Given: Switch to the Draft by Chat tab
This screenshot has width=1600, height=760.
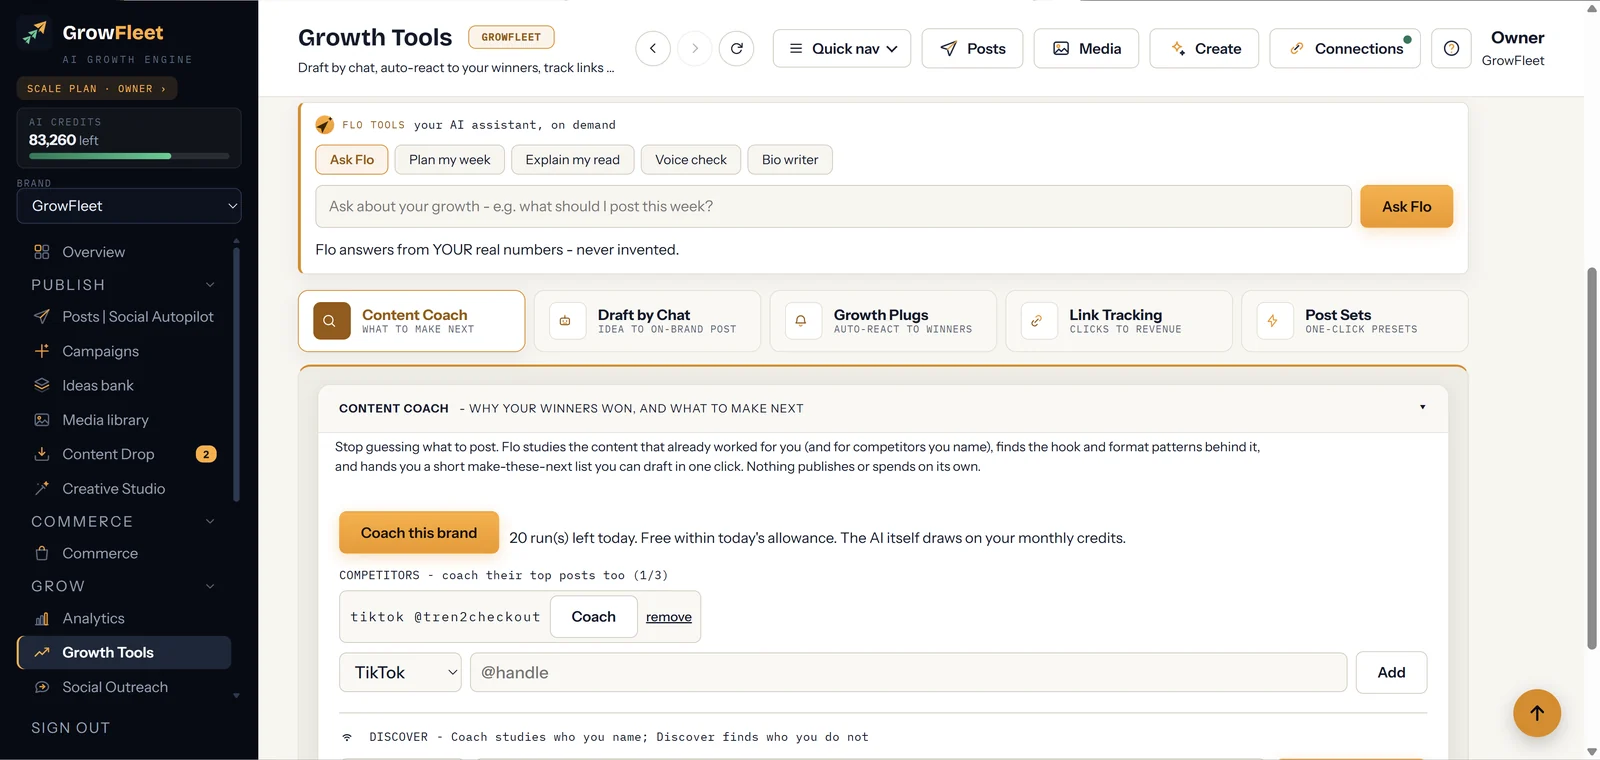Looking at the screenshot, I should click(x=647, y=321).
